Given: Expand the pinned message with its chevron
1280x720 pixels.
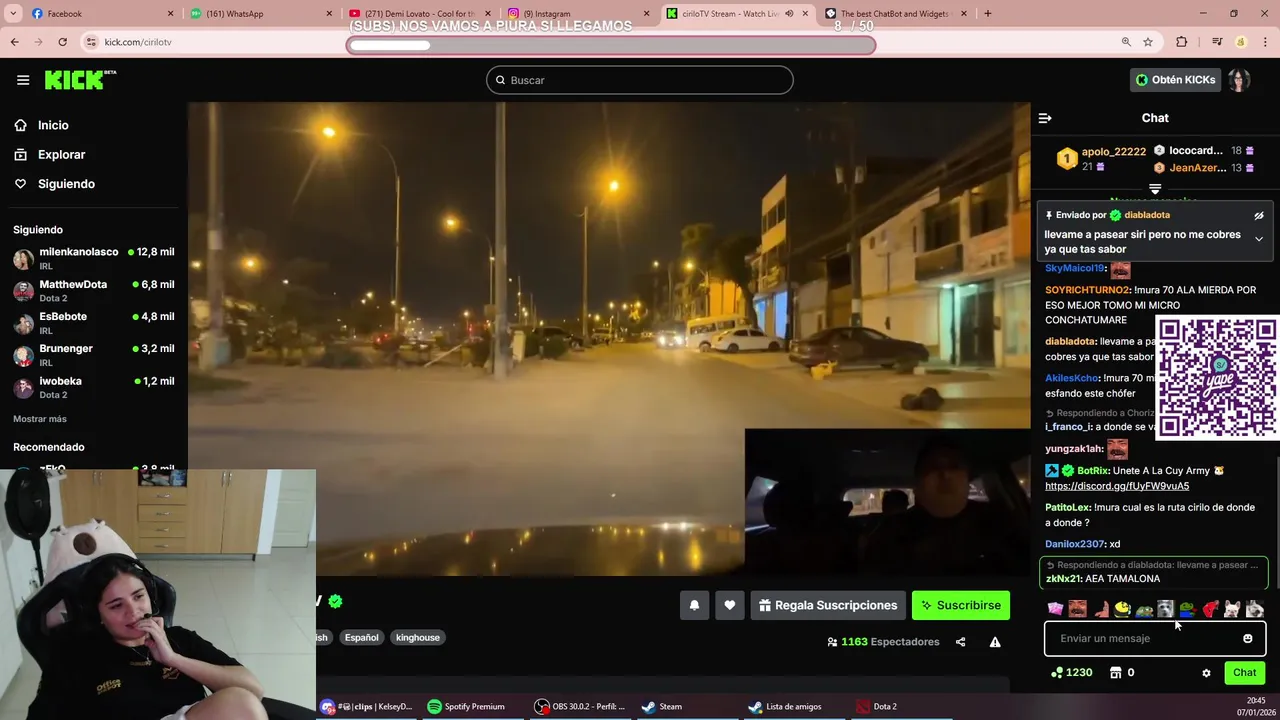Looking at the screenshot, I should tap(1259, 239).
